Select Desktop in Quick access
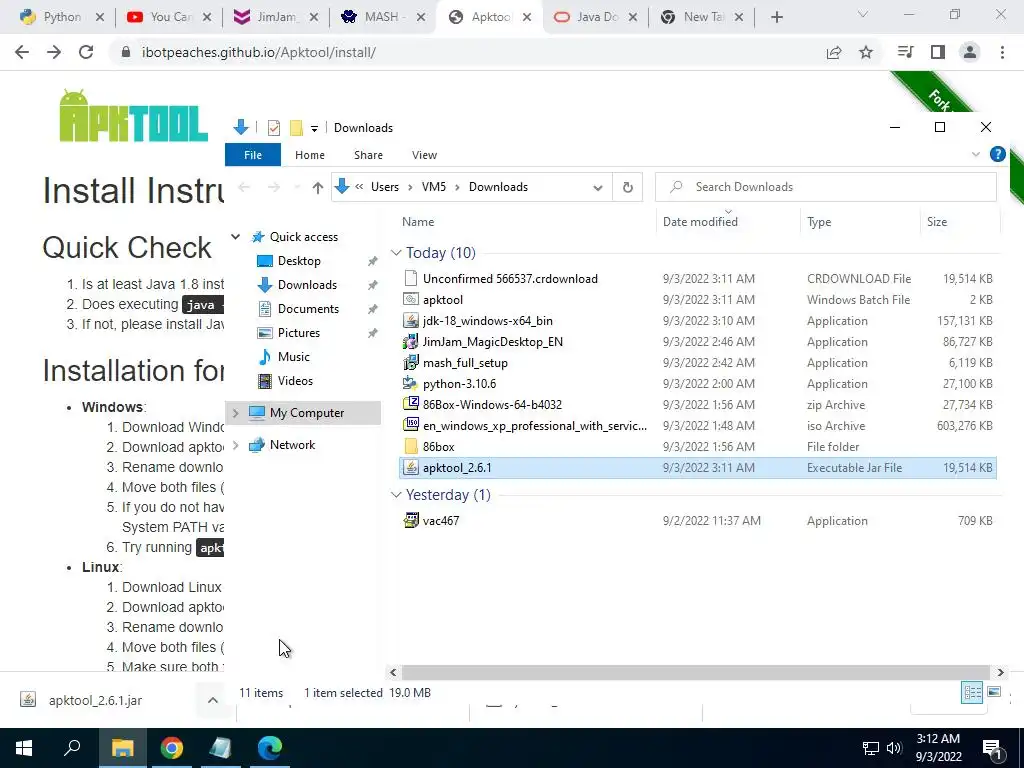Image resolution: width=1024 pixels, height=768 pixels. click(299, 261)
